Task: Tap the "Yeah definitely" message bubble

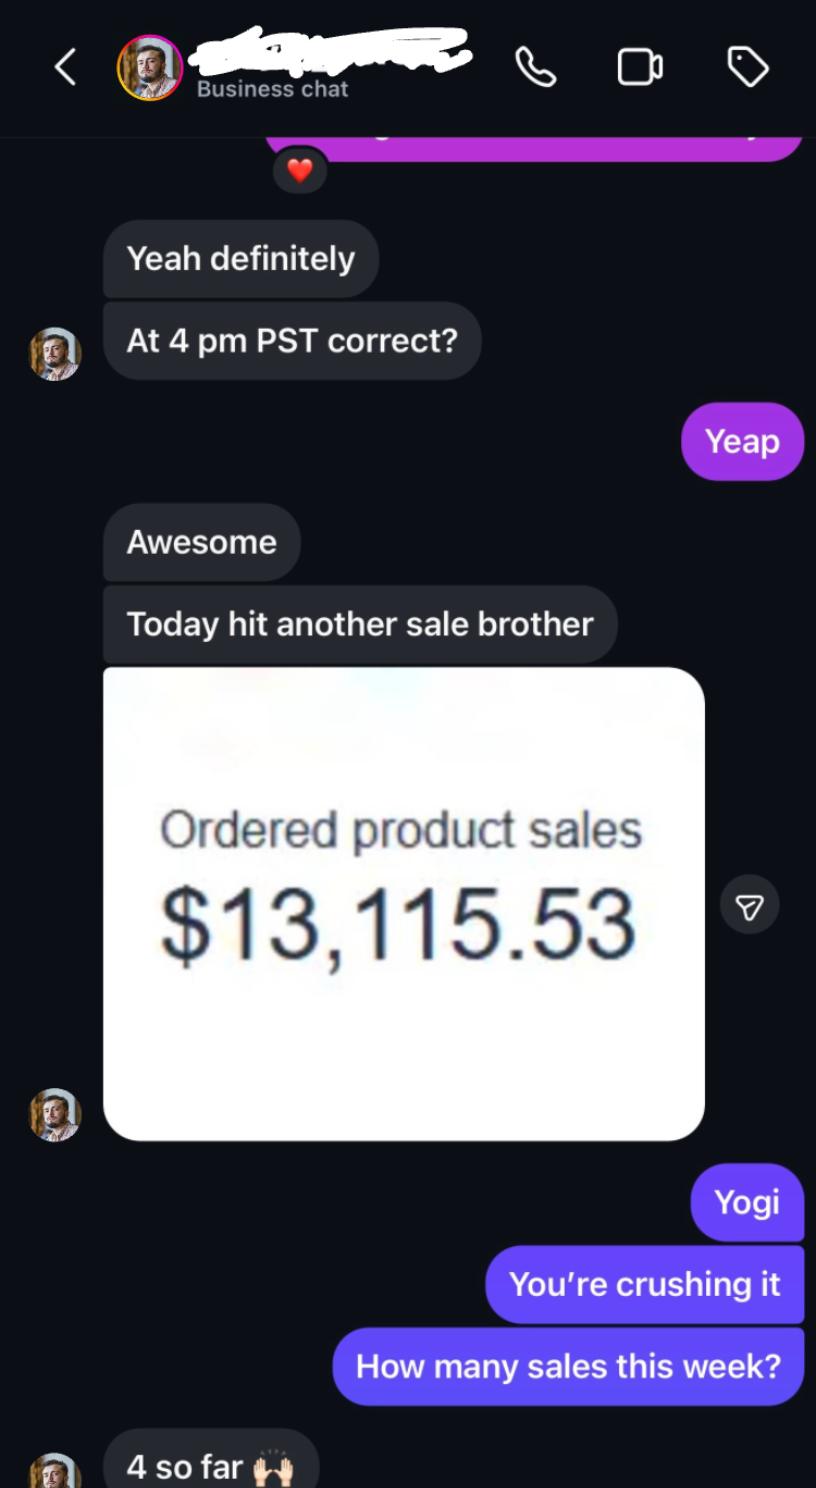Action: [x=240, y=259]
